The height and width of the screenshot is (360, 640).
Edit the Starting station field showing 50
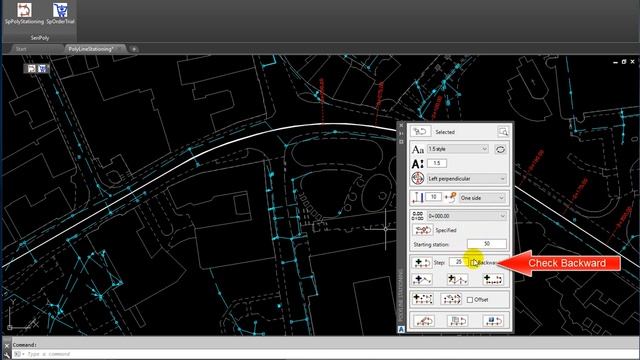click(487, 244)
